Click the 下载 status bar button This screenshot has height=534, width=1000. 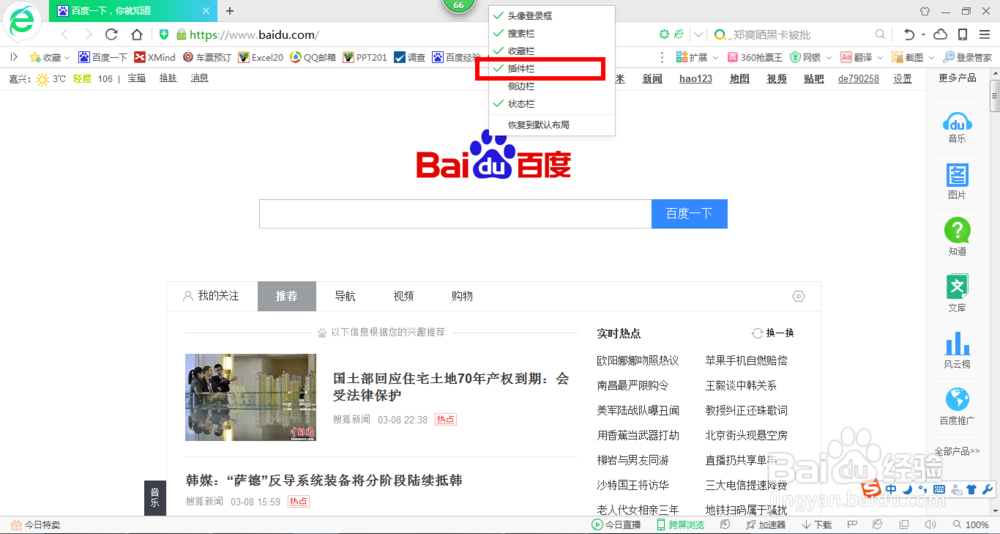point(816,525)
